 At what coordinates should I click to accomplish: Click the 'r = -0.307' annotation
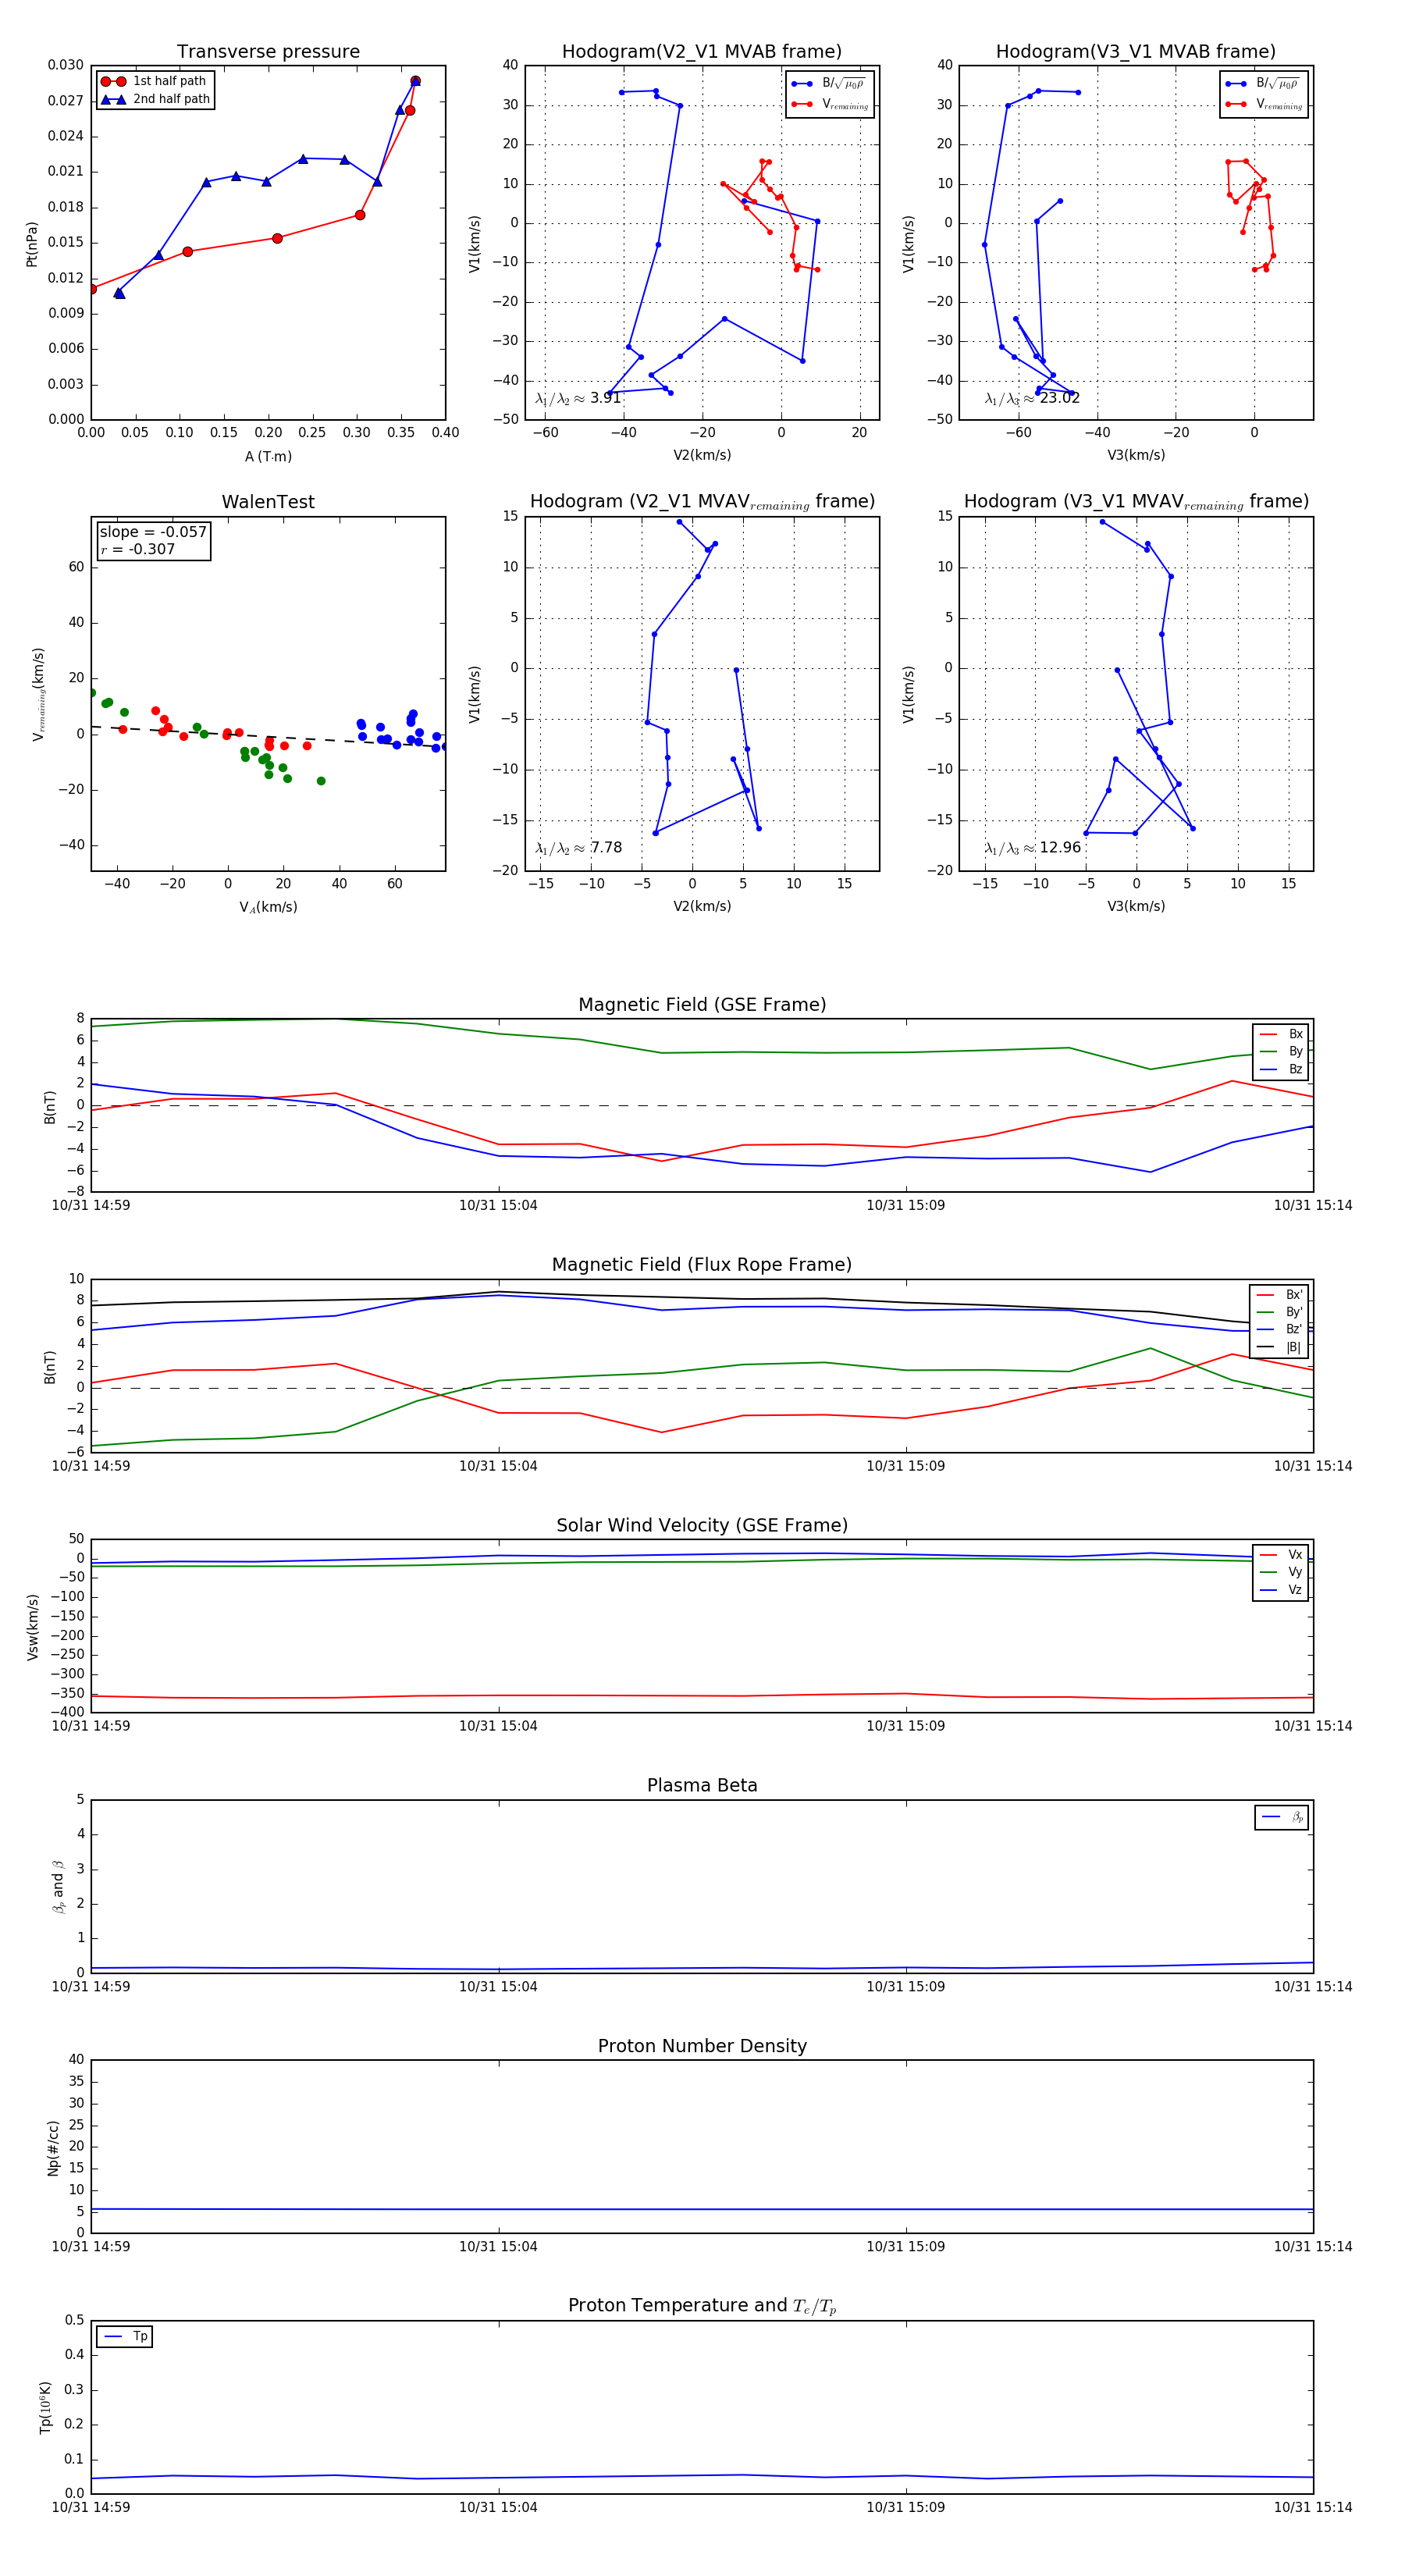click(x=137, y=549)
